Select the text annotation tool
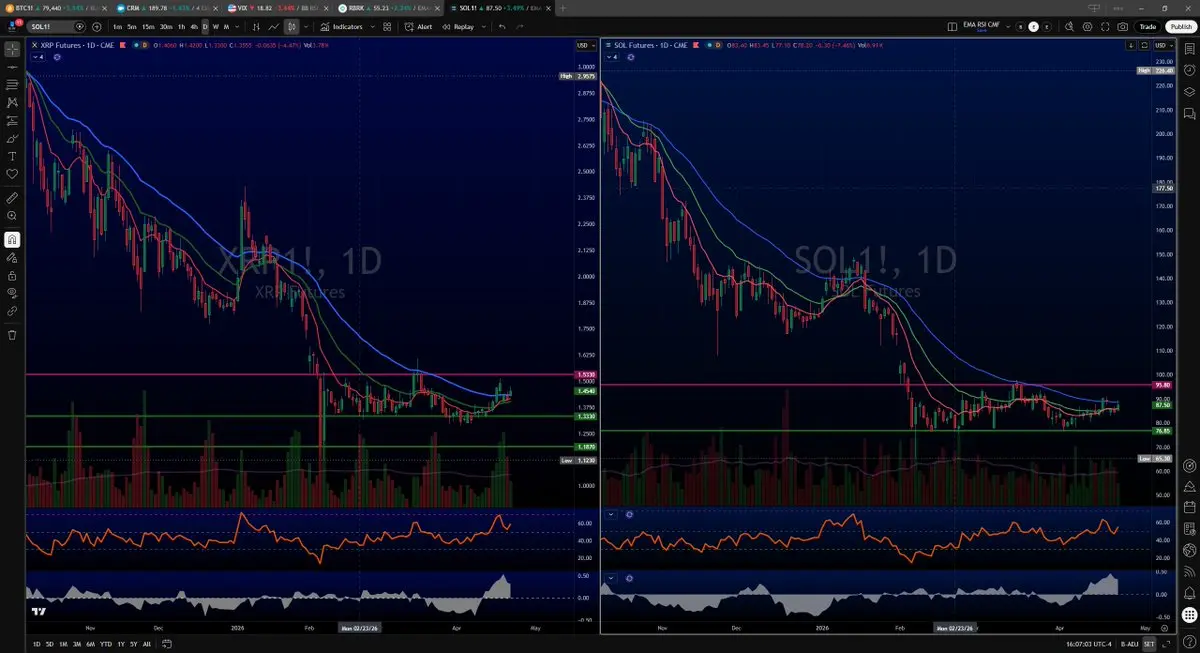1200x653 pixels. click(12, 156)
